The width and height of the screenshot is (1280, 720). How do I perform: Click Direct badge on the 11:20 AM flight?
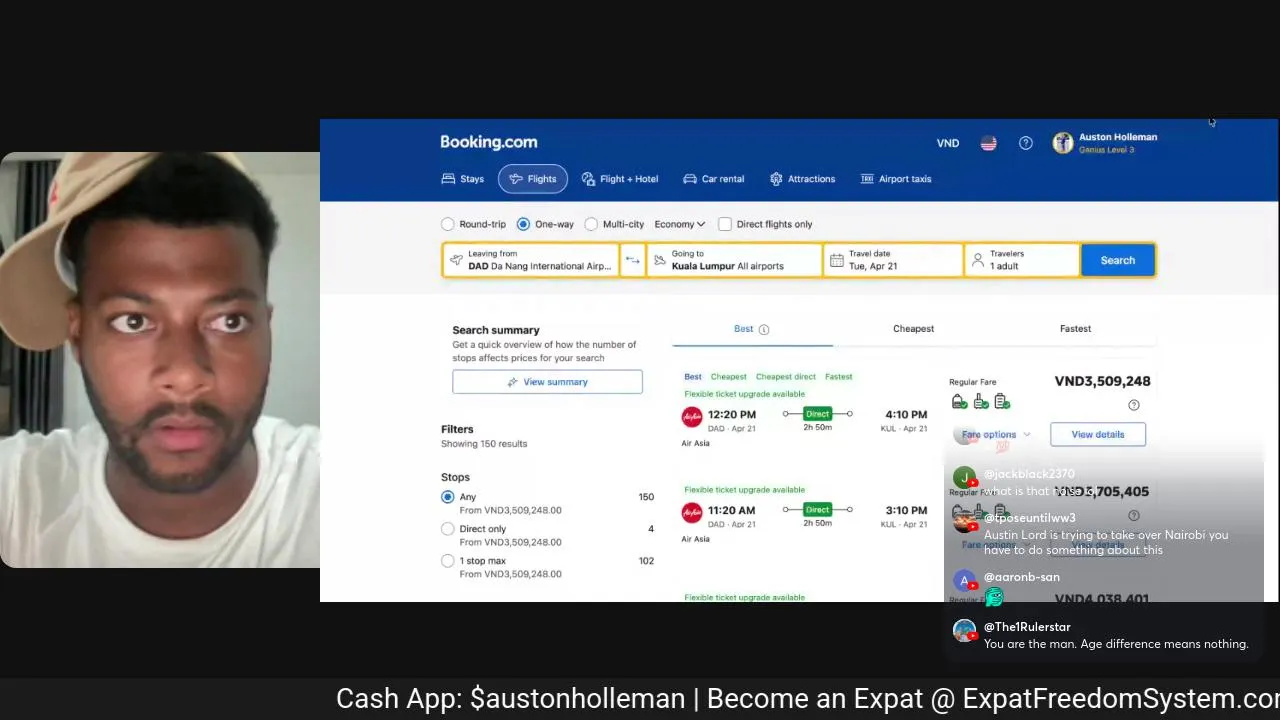click(817, 510)
